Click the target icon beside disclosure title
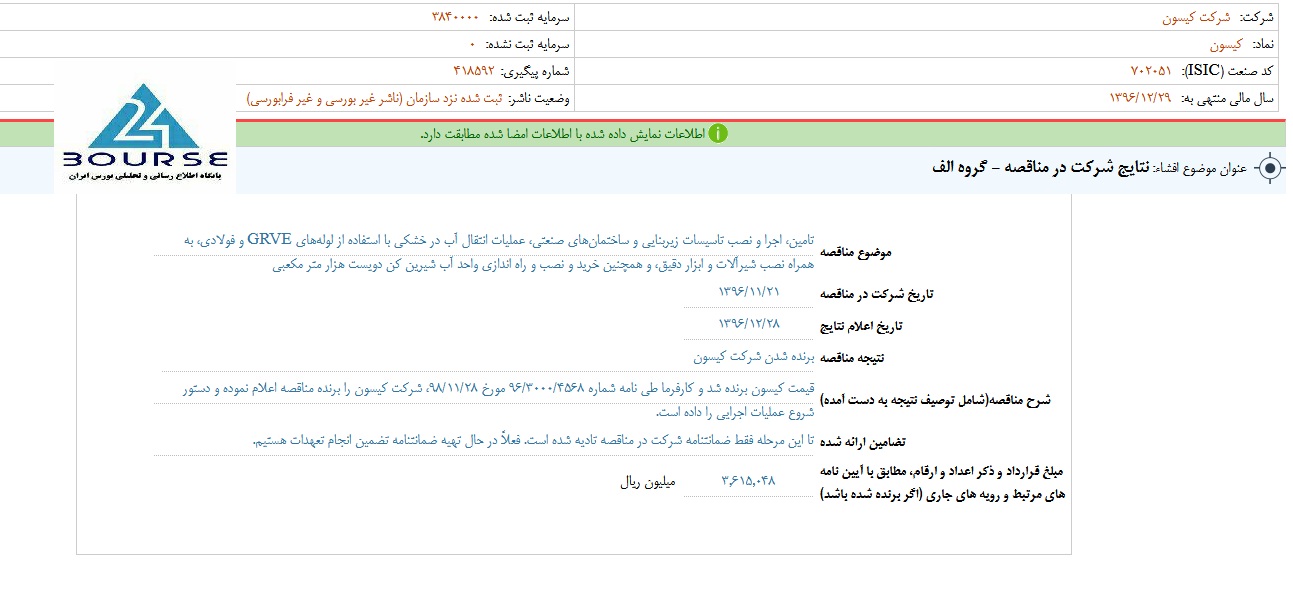This screenshot has height=589, width=1293. 1269,168
